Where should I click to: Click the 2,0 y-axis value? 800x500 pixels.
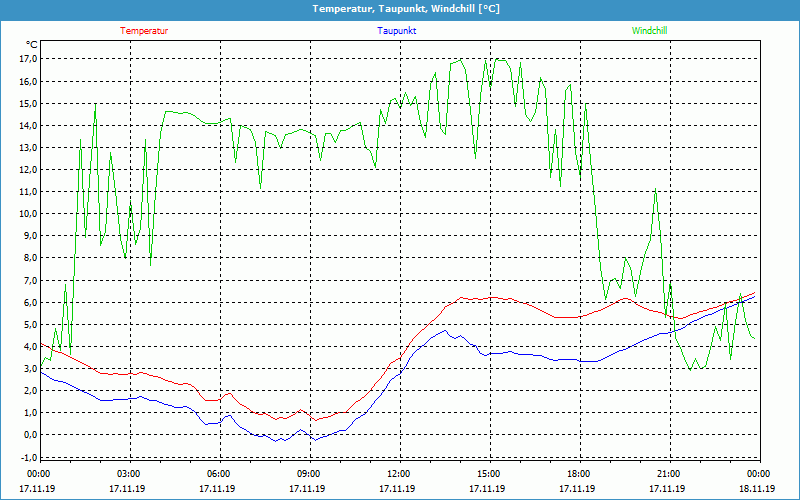tap(31, 390)
